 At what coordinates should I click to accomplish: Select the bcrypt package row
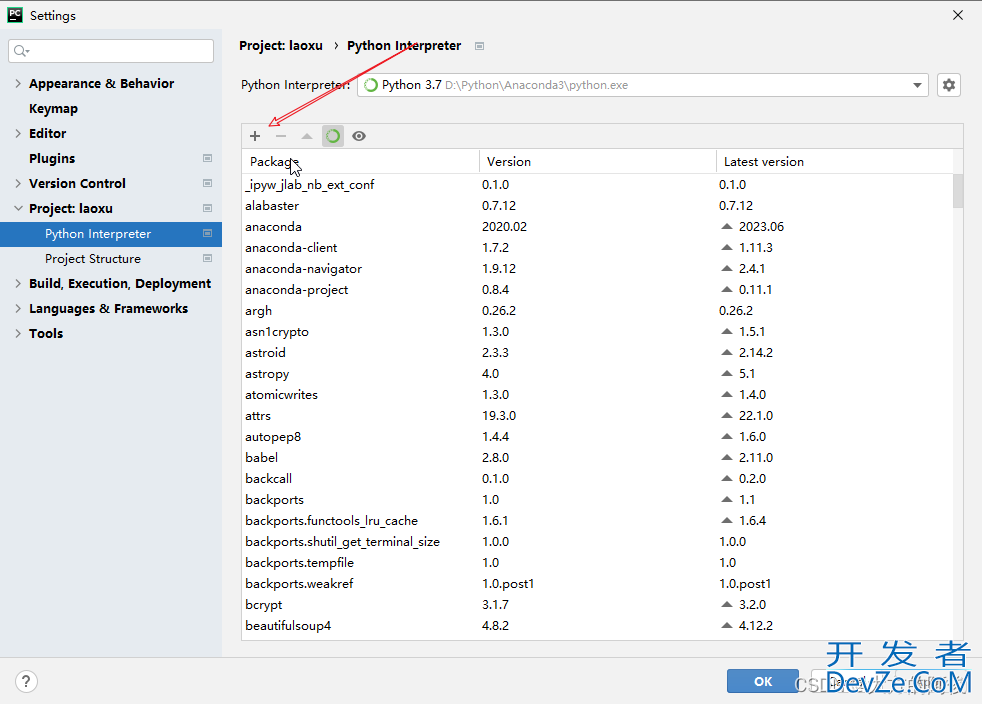point(597,604)
